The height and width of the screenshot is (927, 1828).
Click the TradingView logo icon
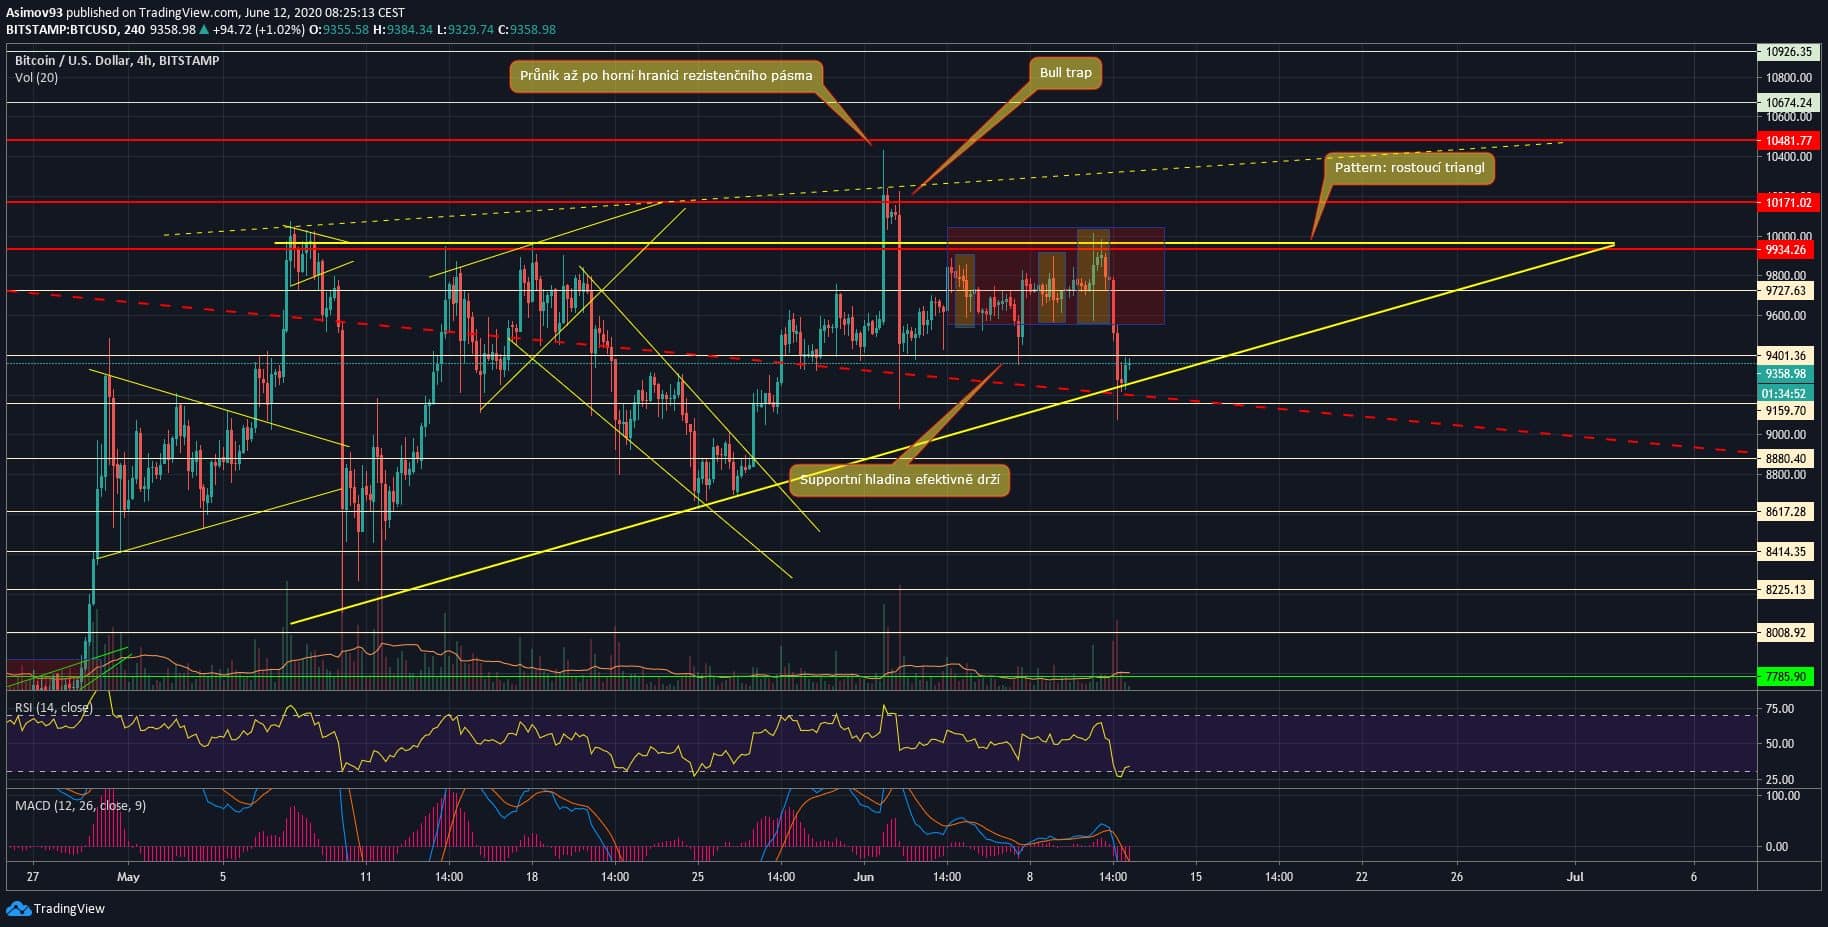coord(18,908)
